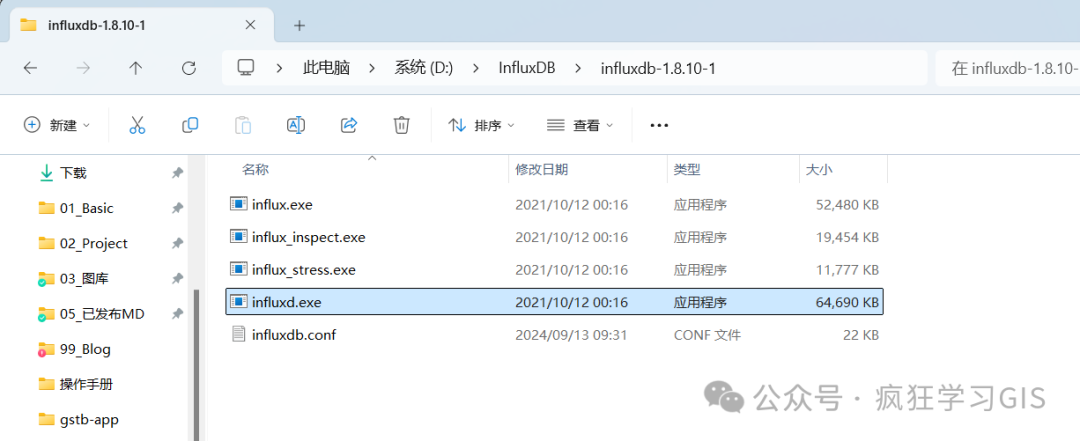Open the 排序 (Sort) dropdown

point(481,125)
